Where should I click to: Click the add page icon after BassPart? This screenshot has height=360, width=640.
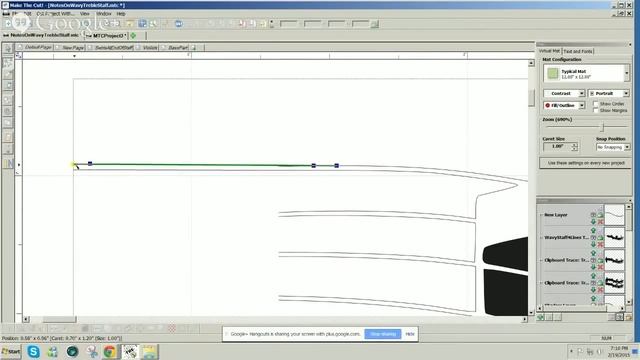[194, 47]
